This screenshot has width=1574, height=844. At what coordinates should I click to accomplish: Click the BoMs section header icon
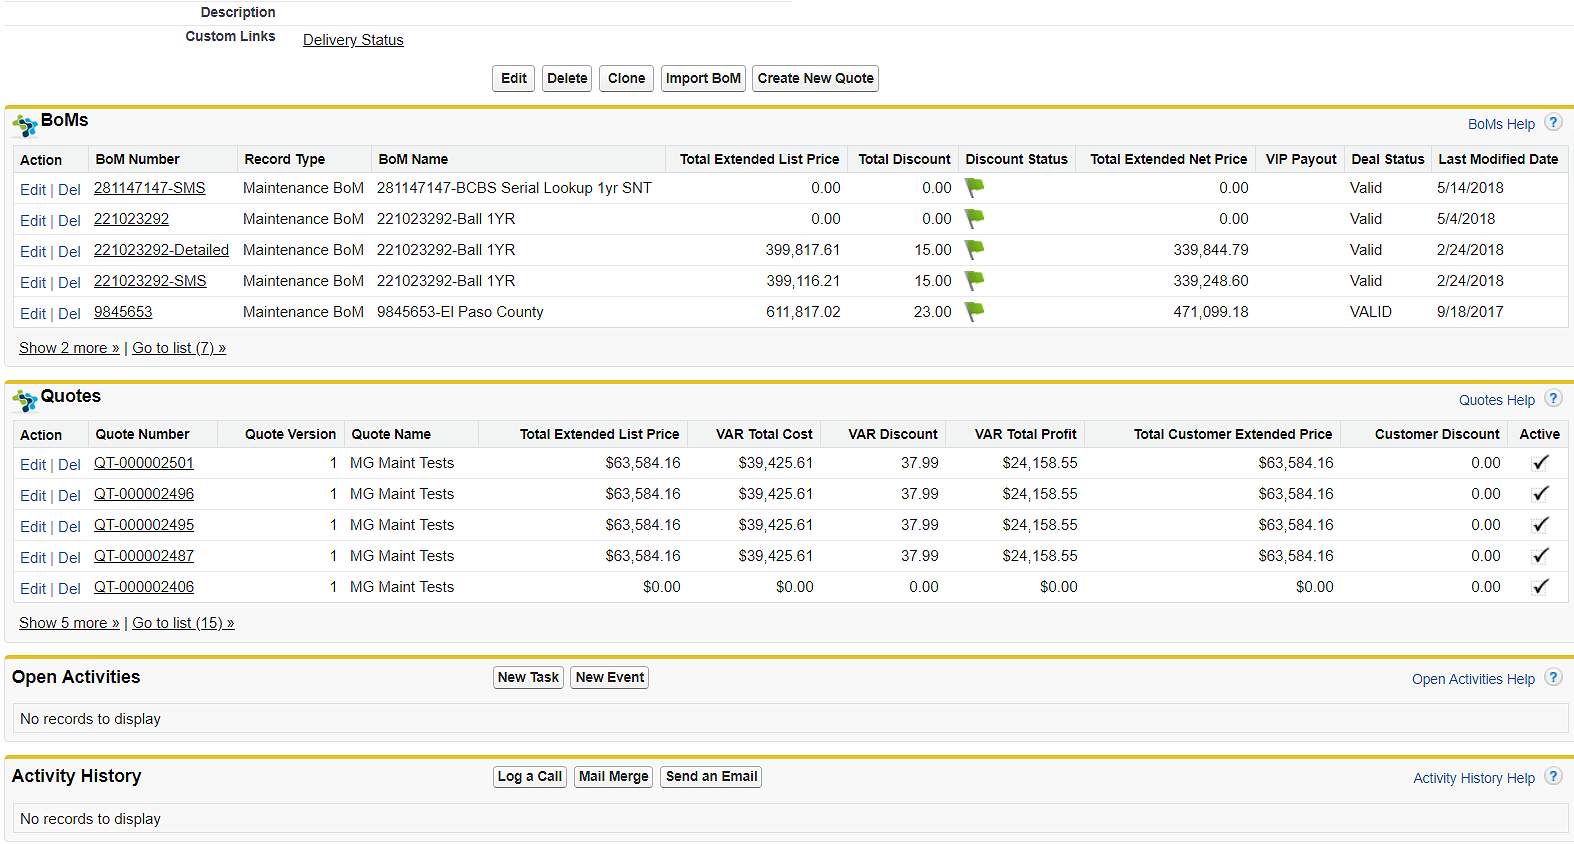[x=25, y=125]
